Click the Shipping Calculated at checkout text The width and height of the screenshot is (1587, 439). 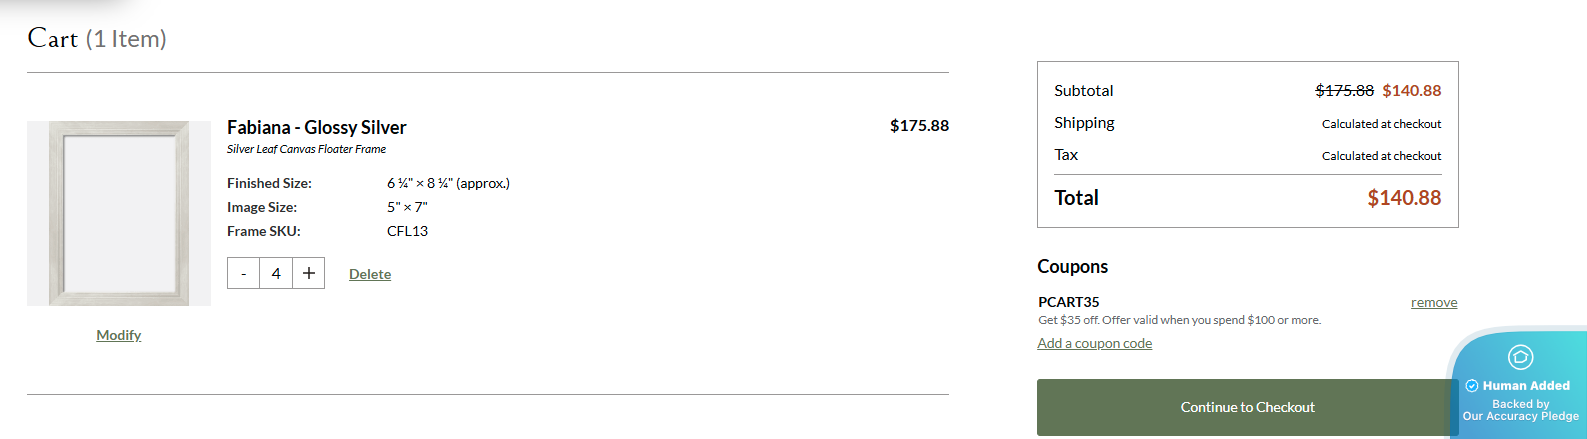click(1381, 124)
